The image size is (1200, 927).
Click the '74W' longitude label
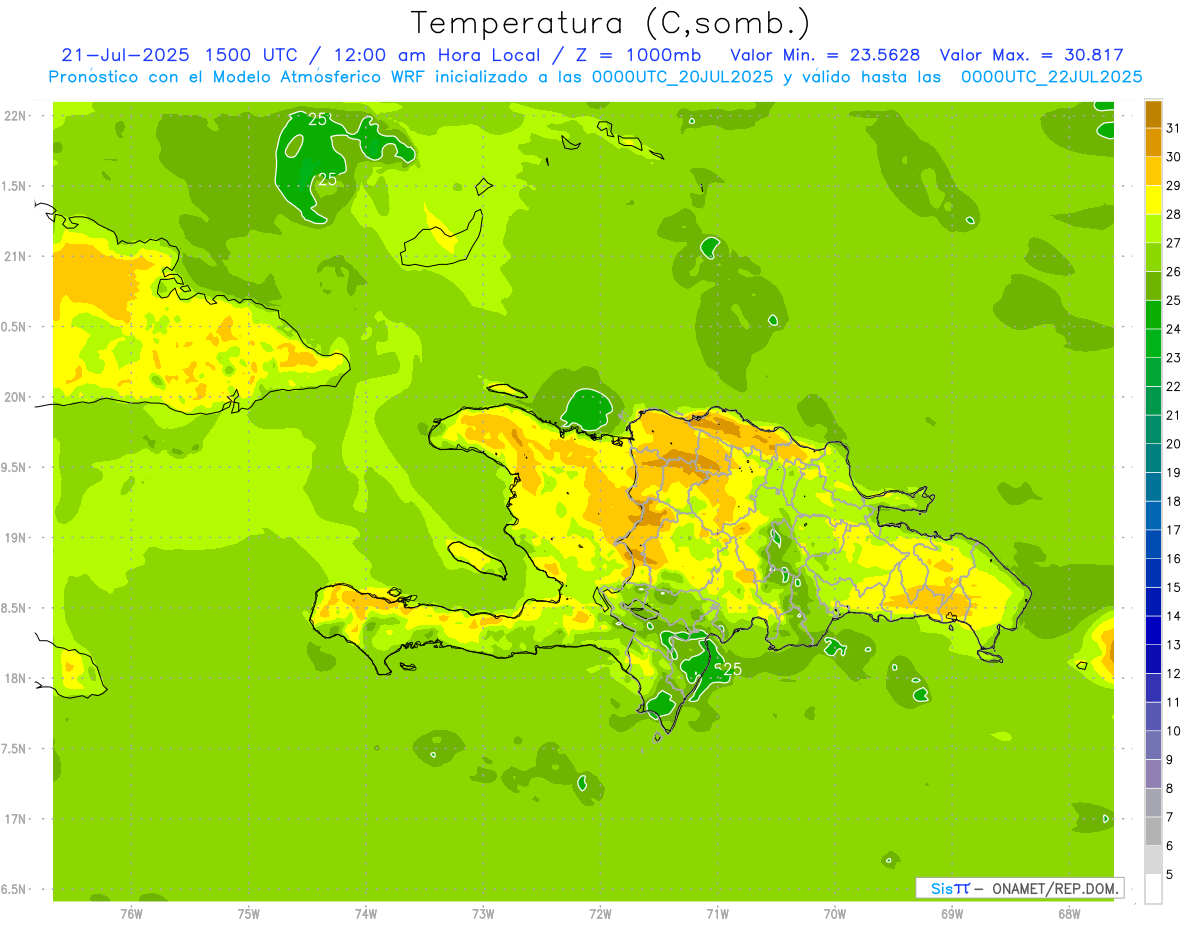coord(366,913)
